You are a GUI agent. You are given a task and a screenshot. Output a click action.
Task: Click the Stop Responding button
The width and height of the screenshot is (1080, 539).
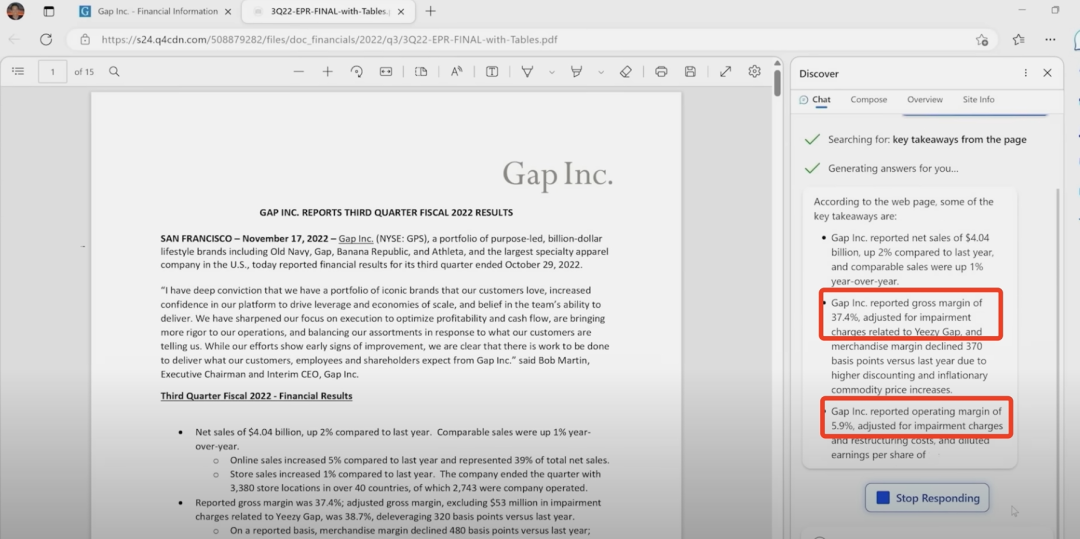click(x=927, y=498)
